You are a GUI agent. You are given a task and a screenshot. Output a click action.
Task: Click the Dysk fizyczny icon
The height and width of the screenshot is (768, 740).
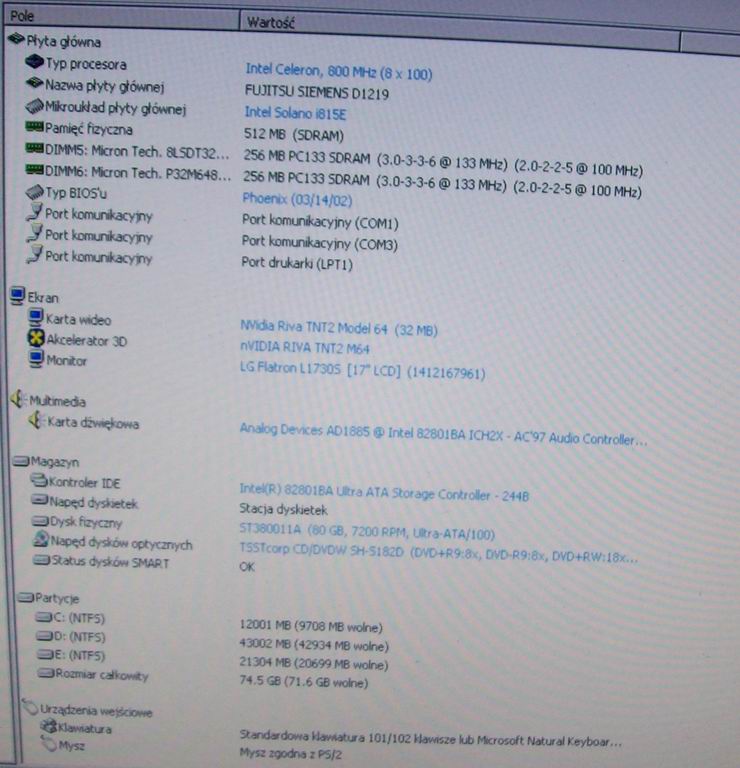40,521
